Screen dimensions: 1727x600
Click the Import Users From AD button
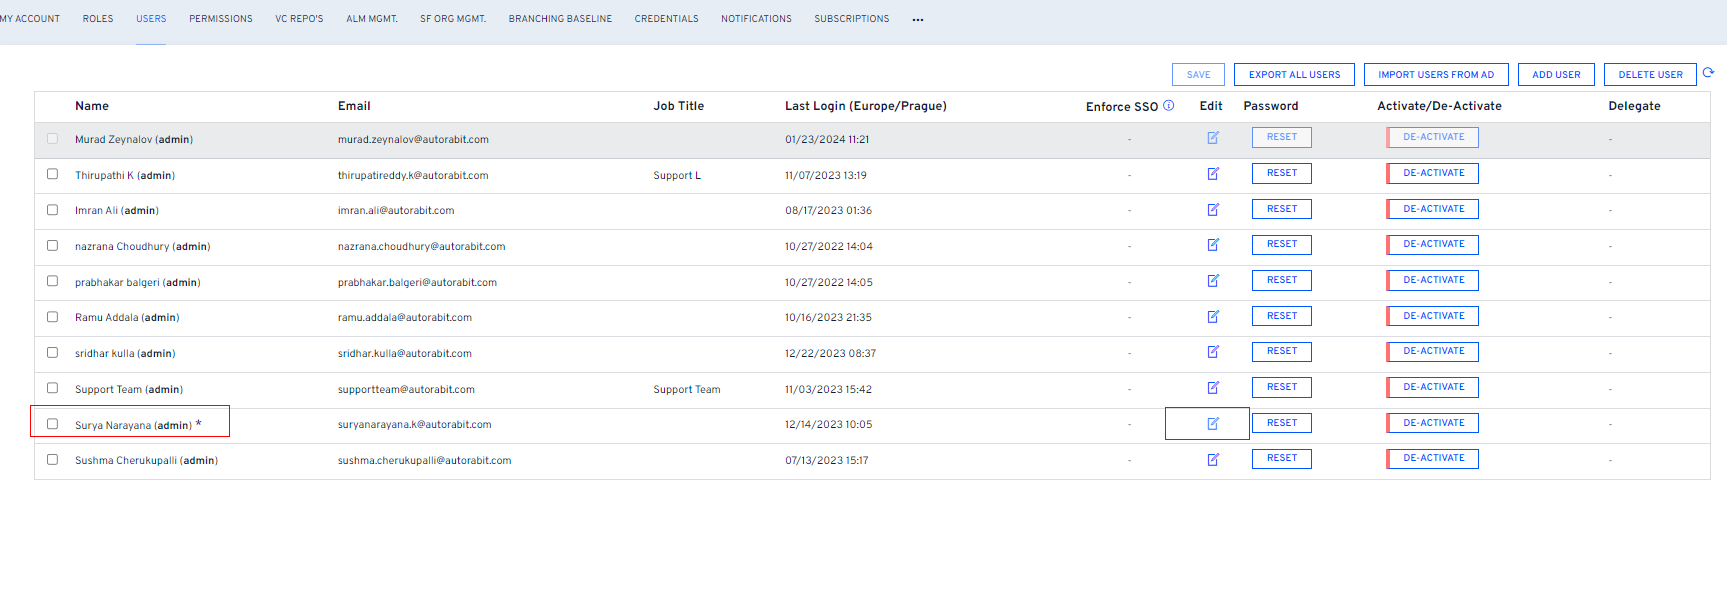click(x=1435, y=75)
